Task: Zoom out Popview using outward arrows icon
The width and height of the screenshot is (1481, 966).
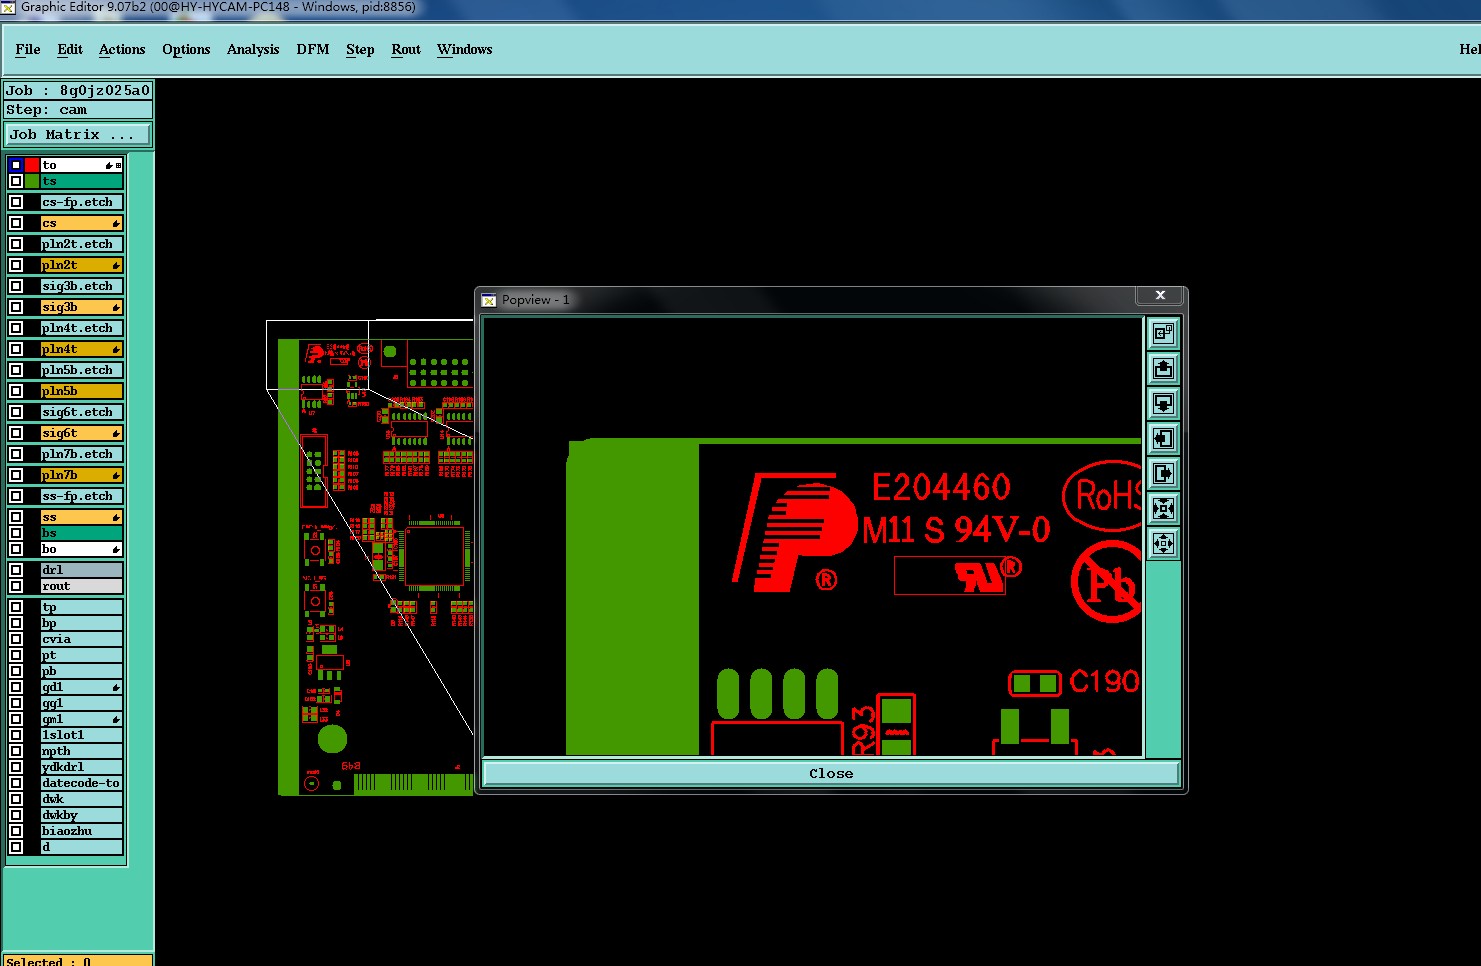Action: [1163, 543]
